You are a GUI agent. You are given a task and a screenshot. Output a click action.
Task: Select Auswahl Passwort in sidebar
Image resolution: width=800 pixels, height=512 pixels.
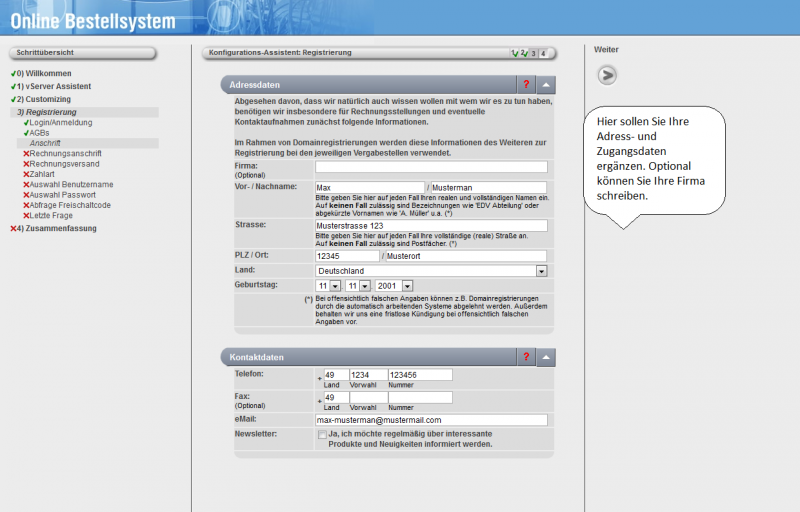pos(63,195)
